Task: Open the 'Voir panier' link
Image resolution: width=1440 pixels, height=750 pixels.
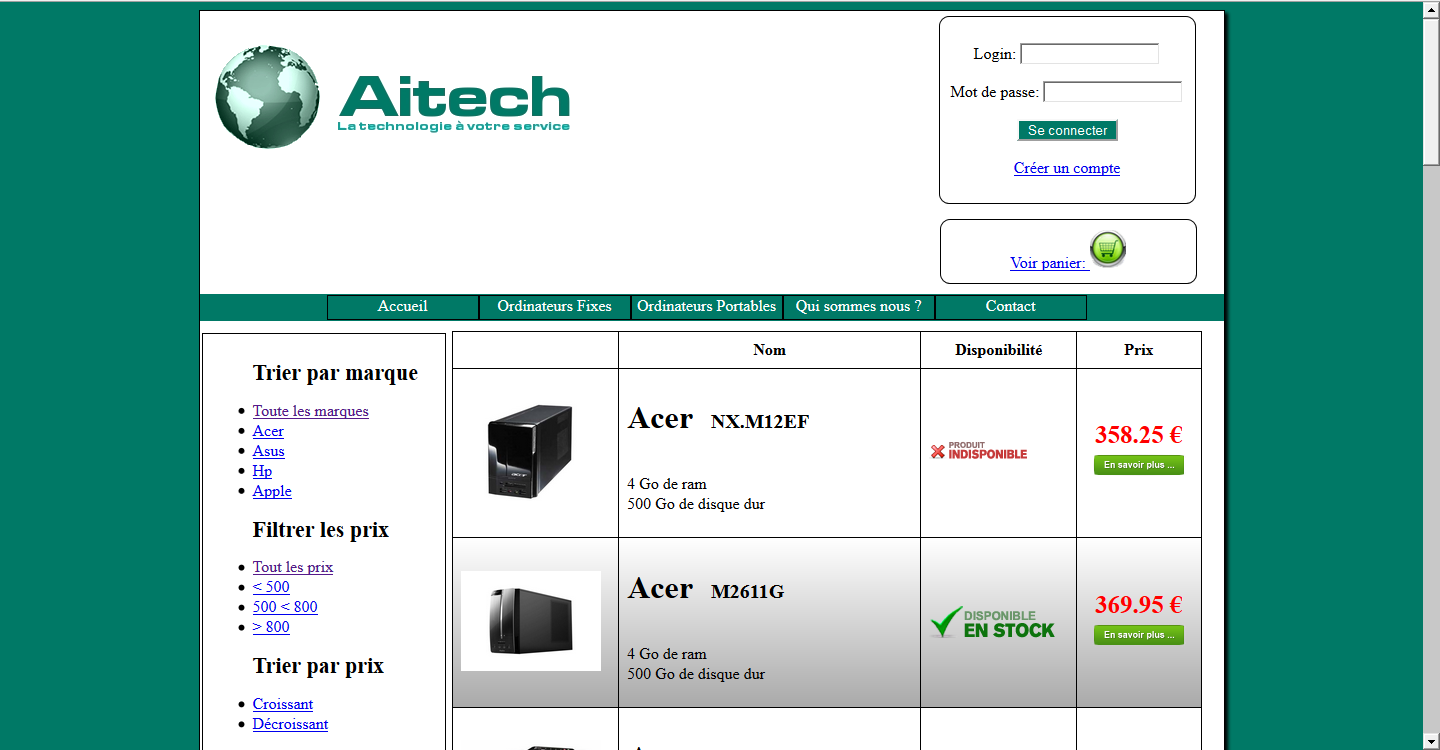Action: [x=1048, y=263]
